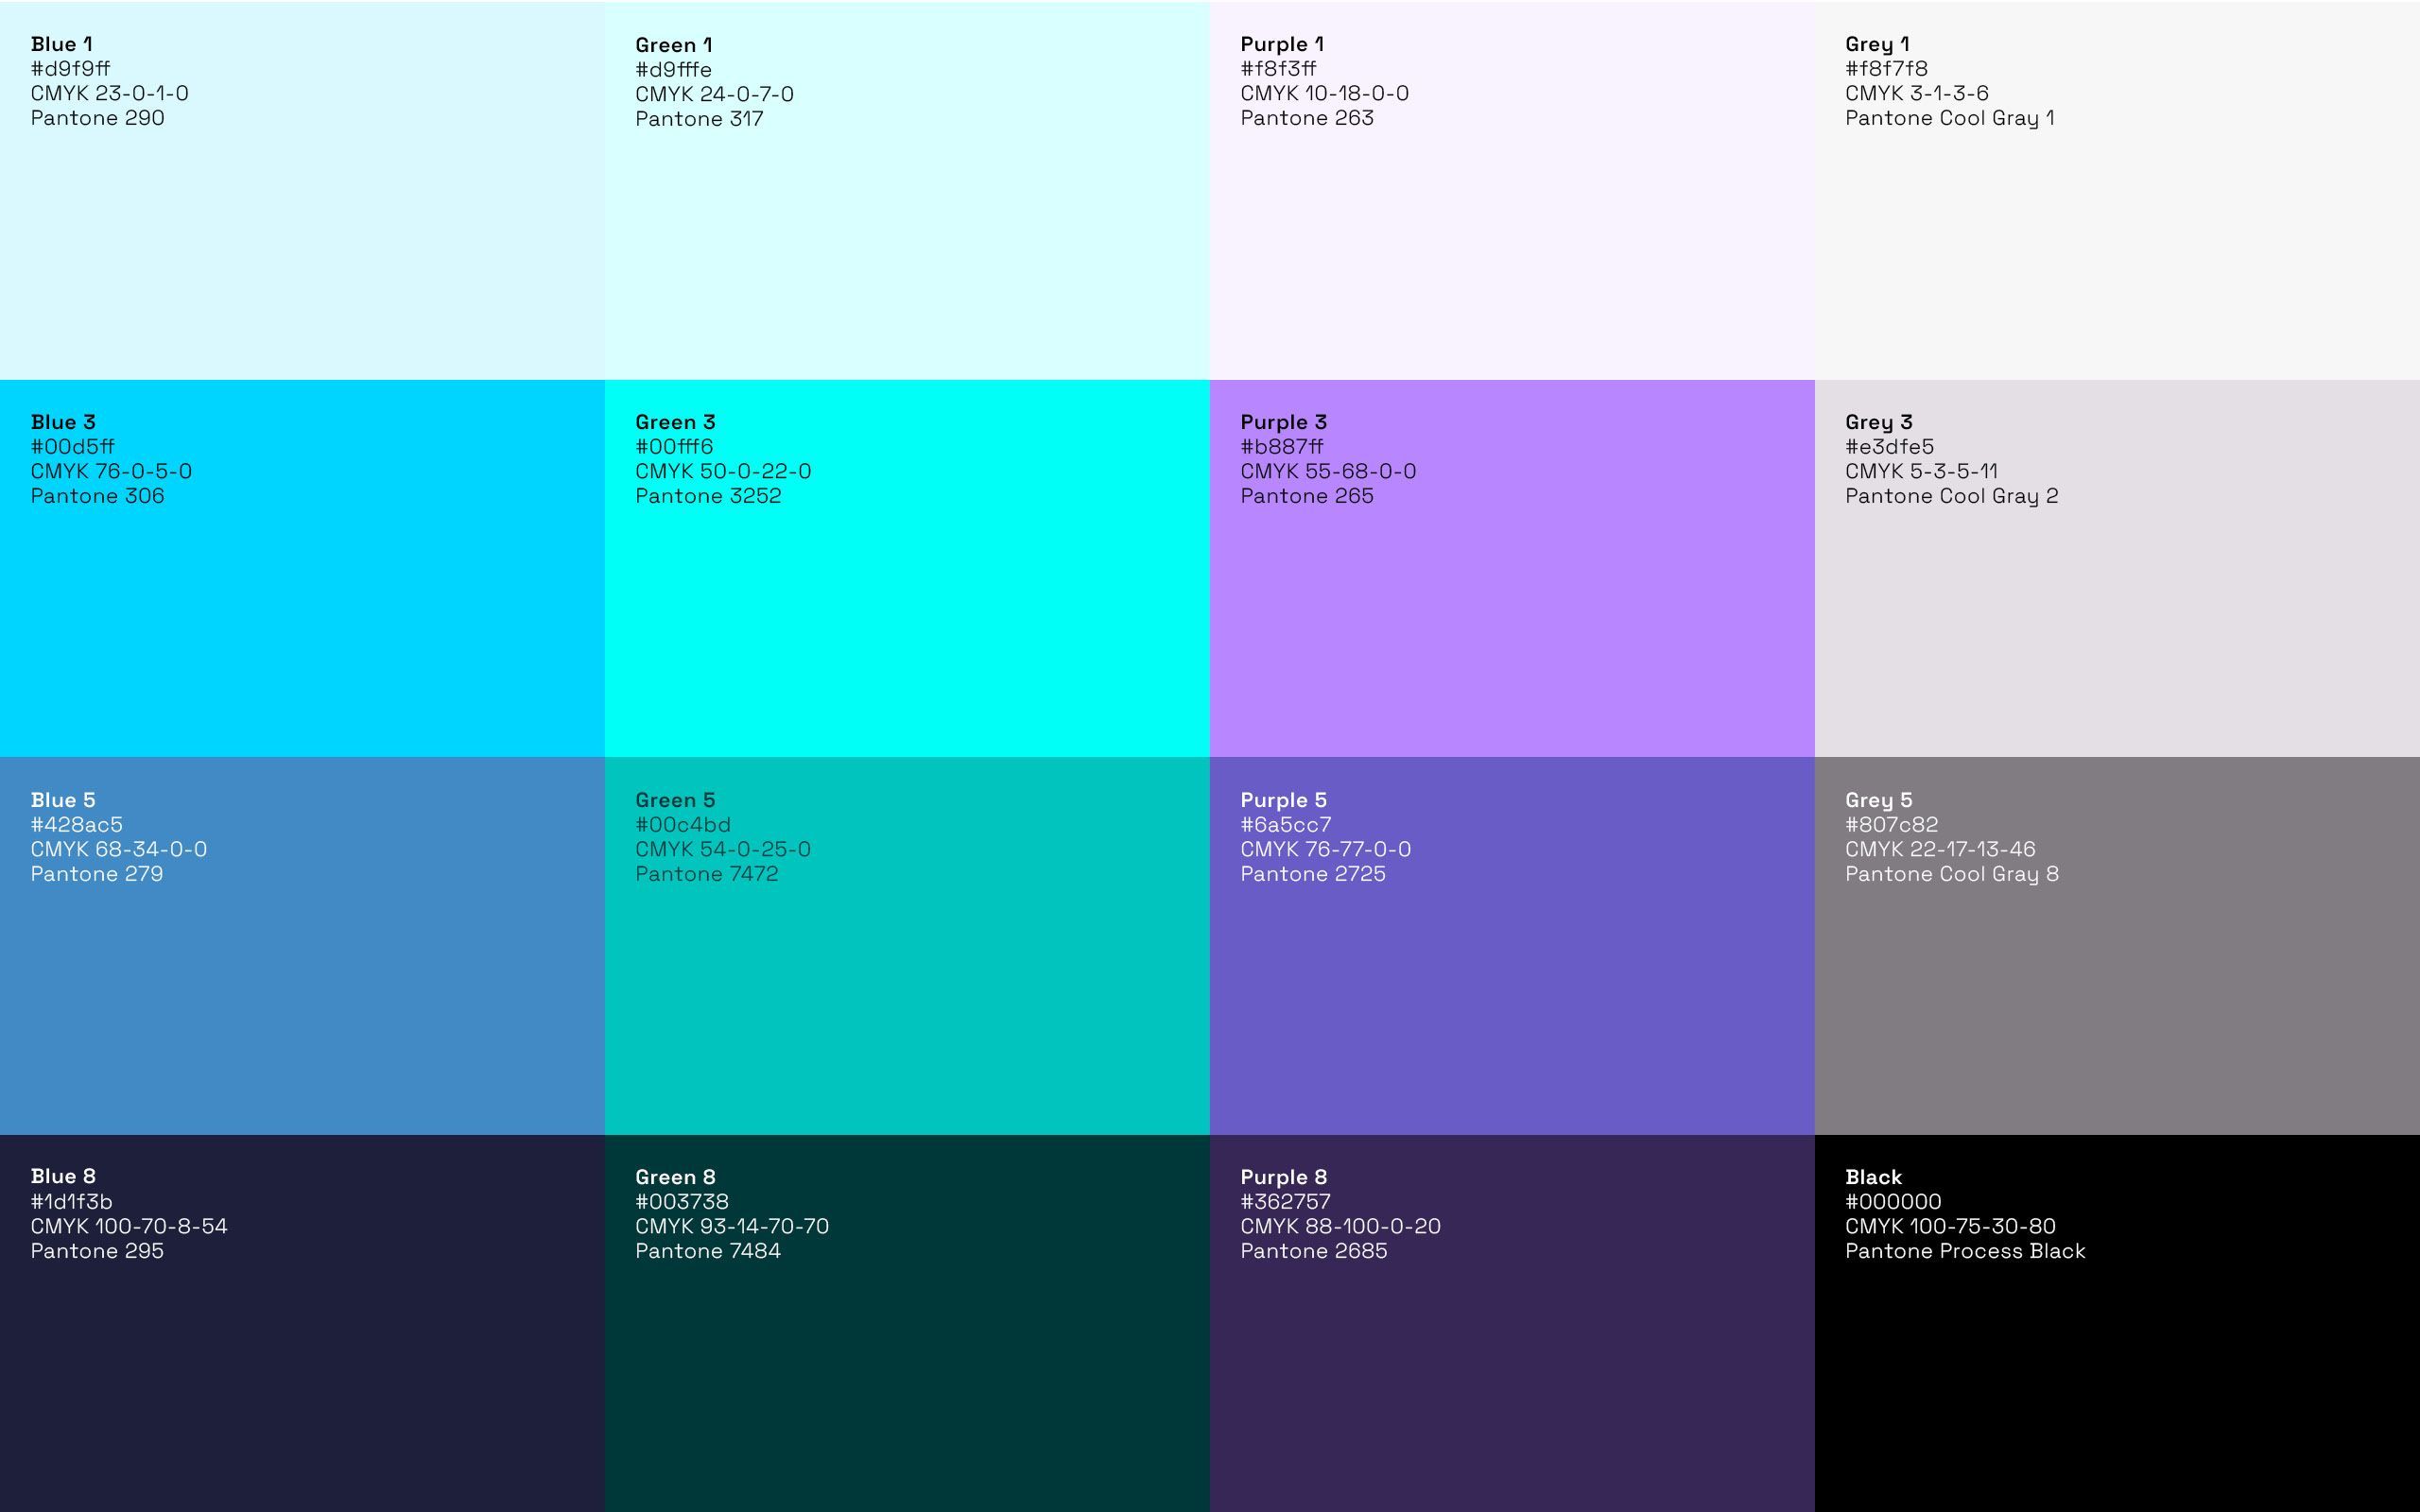The image size is (2420, 1512).
Task: Click Pantone 295 label
Action: click(x=97, y=1251)
